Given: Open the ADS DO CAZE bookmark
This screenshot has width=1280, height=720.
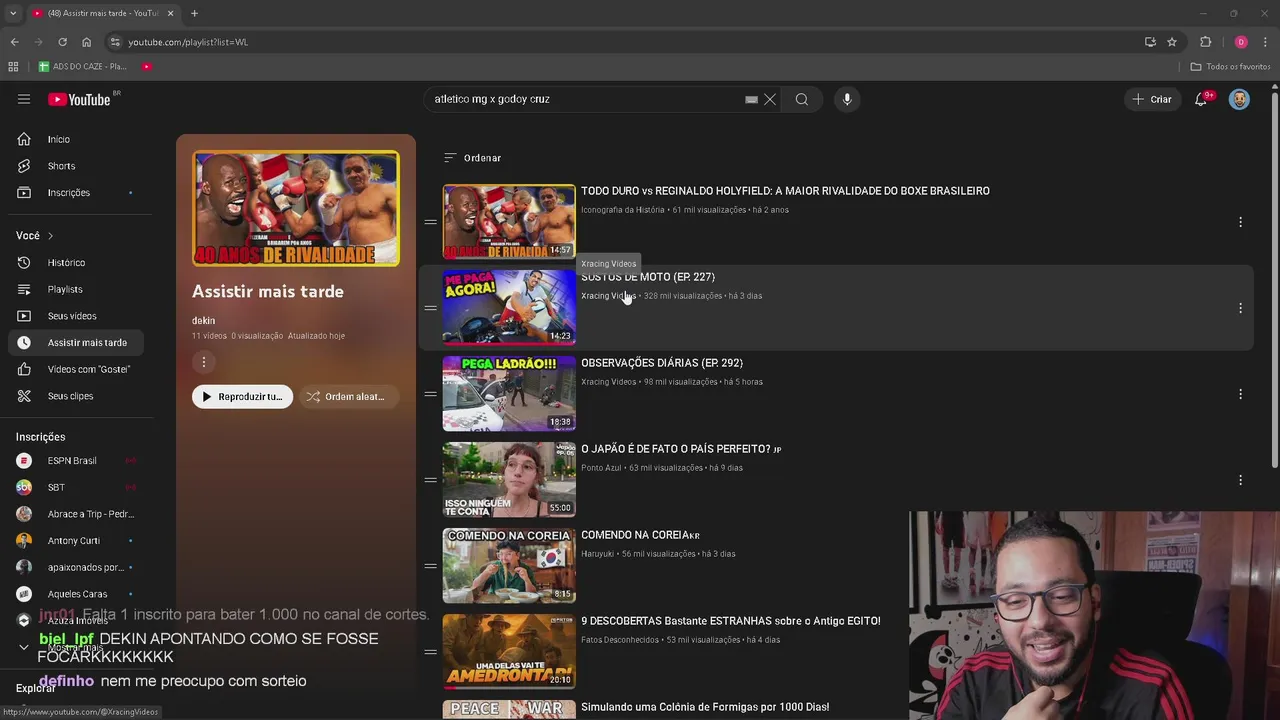Looking at the screenshot, I should (x=82, y=67).
